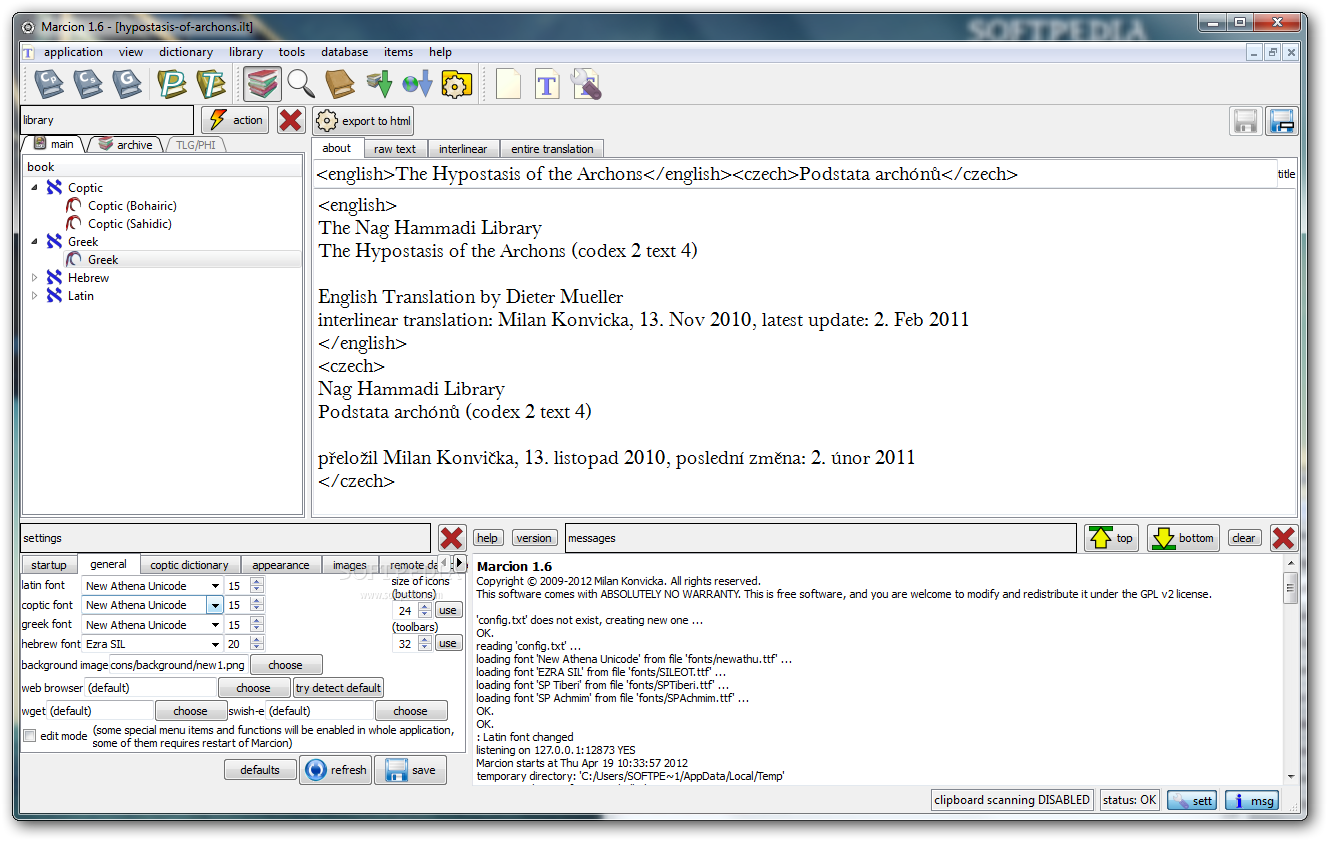Open the Cs dictionary toolbar icon
Viewport: 1328px width, 841px height.
[88, 84]
